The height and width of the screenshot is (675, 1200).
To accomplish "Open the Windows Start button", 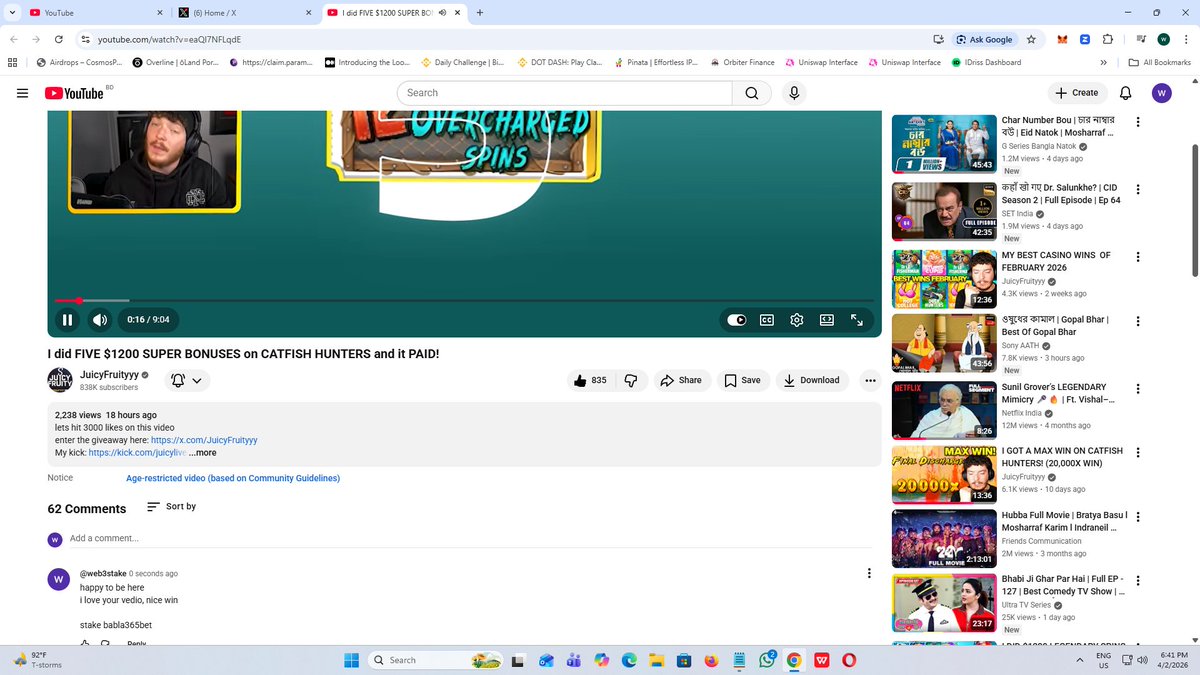I will click(351, 660).
